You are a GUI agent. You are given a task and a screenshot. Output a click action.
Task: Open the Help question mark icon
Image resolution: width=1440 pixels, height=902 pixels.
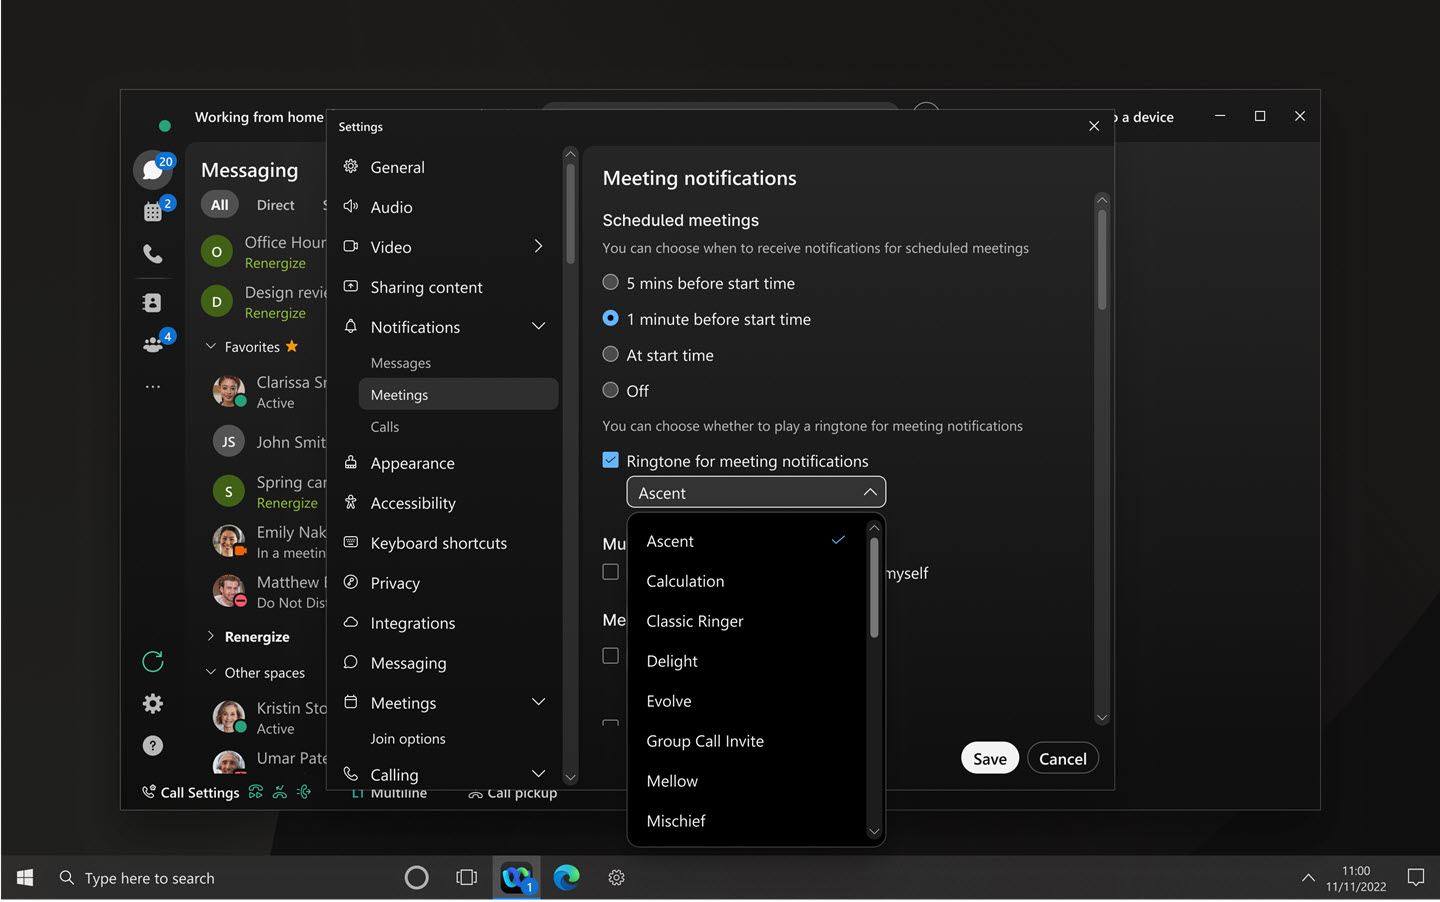point(153,746)
